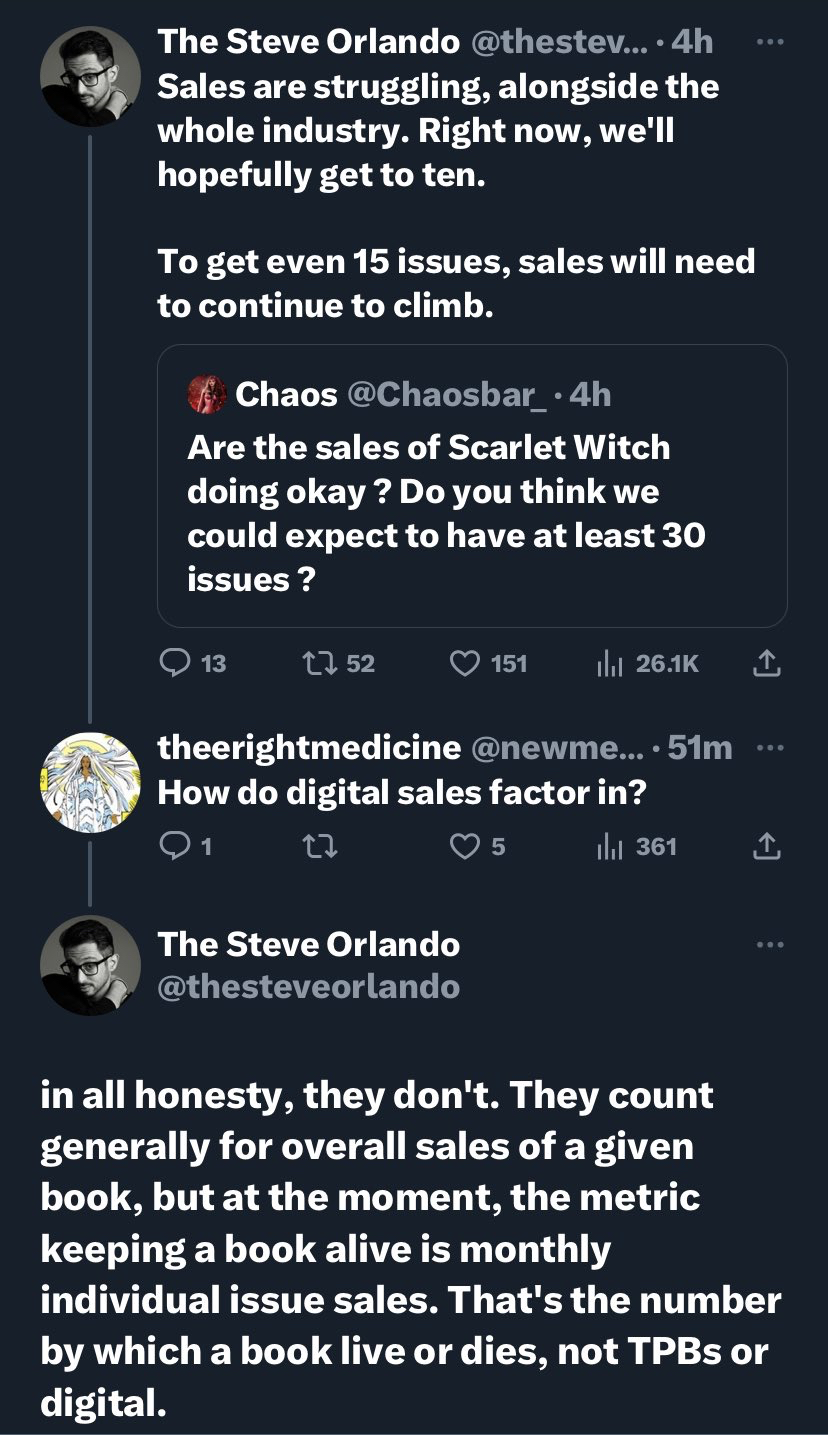
Task: Visit the @thesteveorlando handle link
Action: click(x=309, y=987)
